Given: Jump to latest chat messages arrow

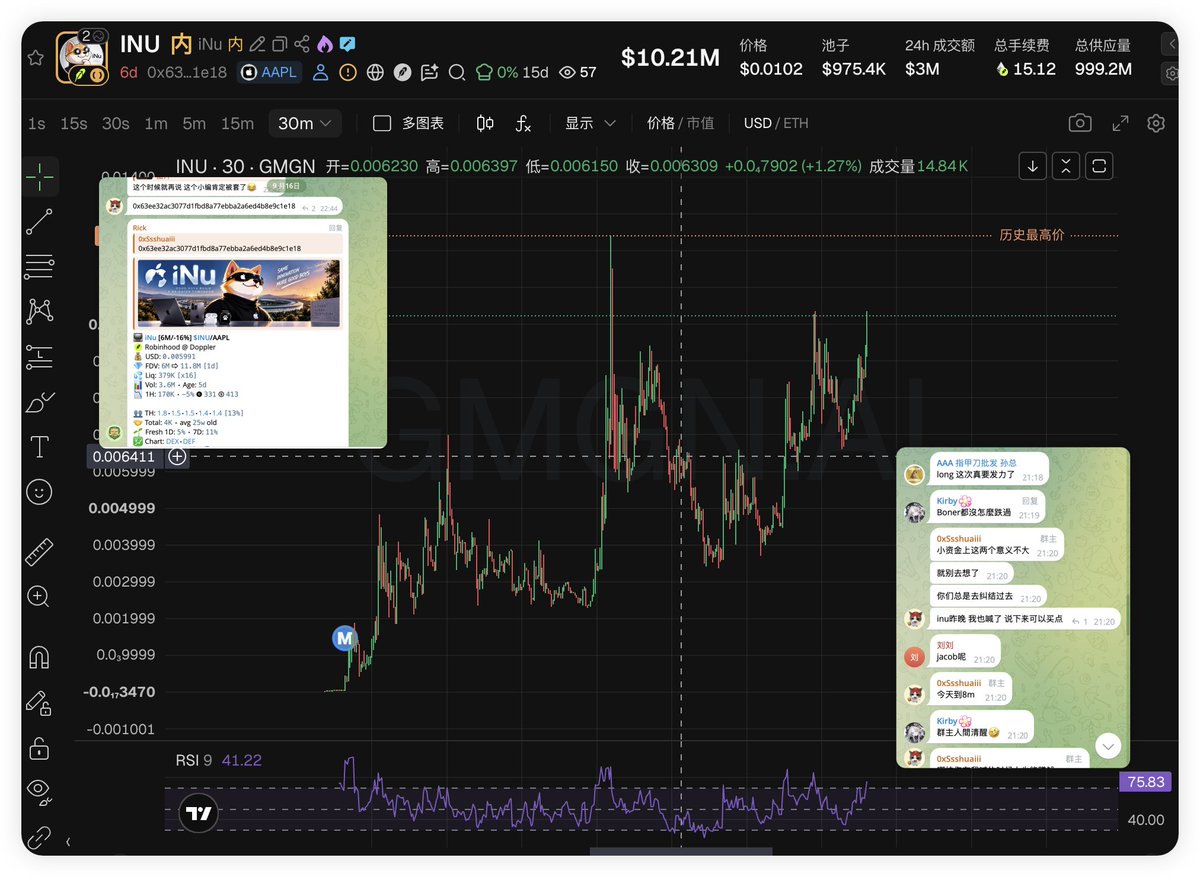Looking at the screenshot, I should pos(1108,746).
